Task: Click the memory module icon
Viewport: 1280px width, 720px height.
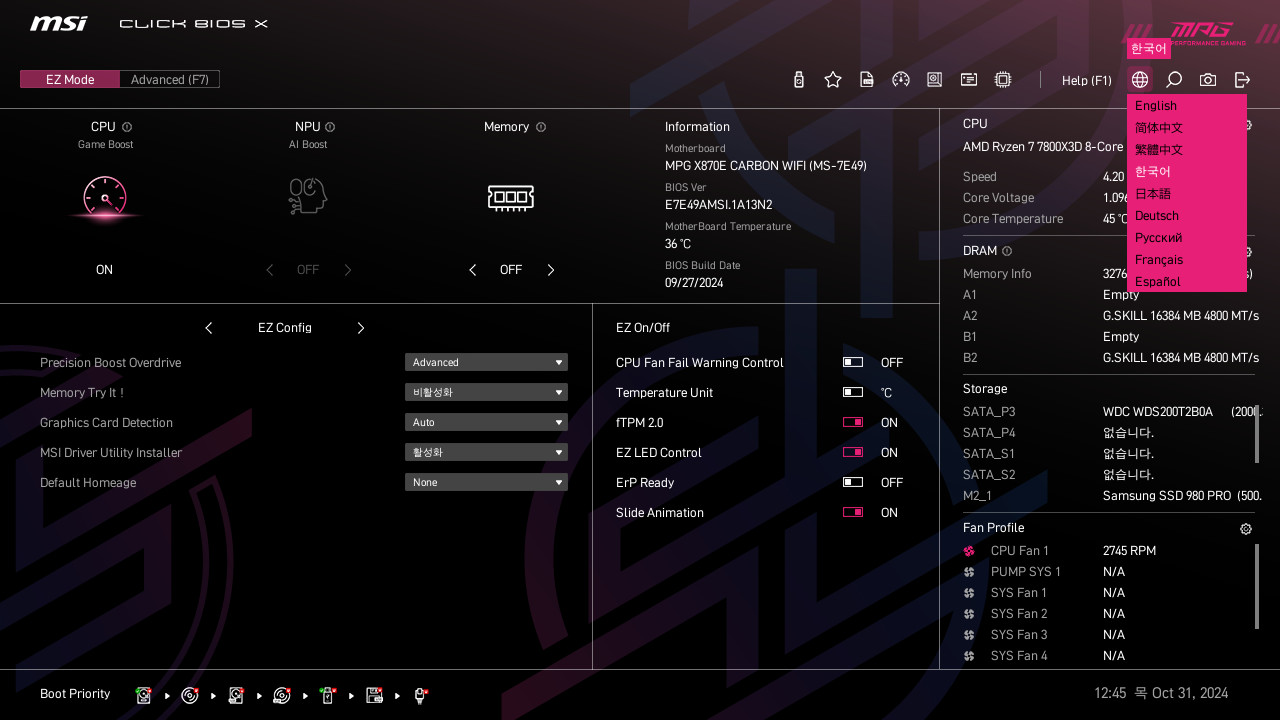Action: pos(511,197)
